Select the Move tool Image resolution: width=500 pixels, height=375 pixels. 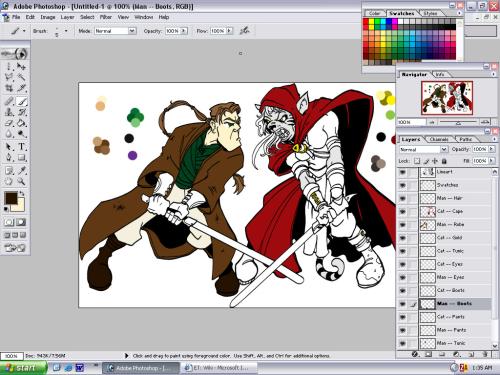tap(21, 66)
